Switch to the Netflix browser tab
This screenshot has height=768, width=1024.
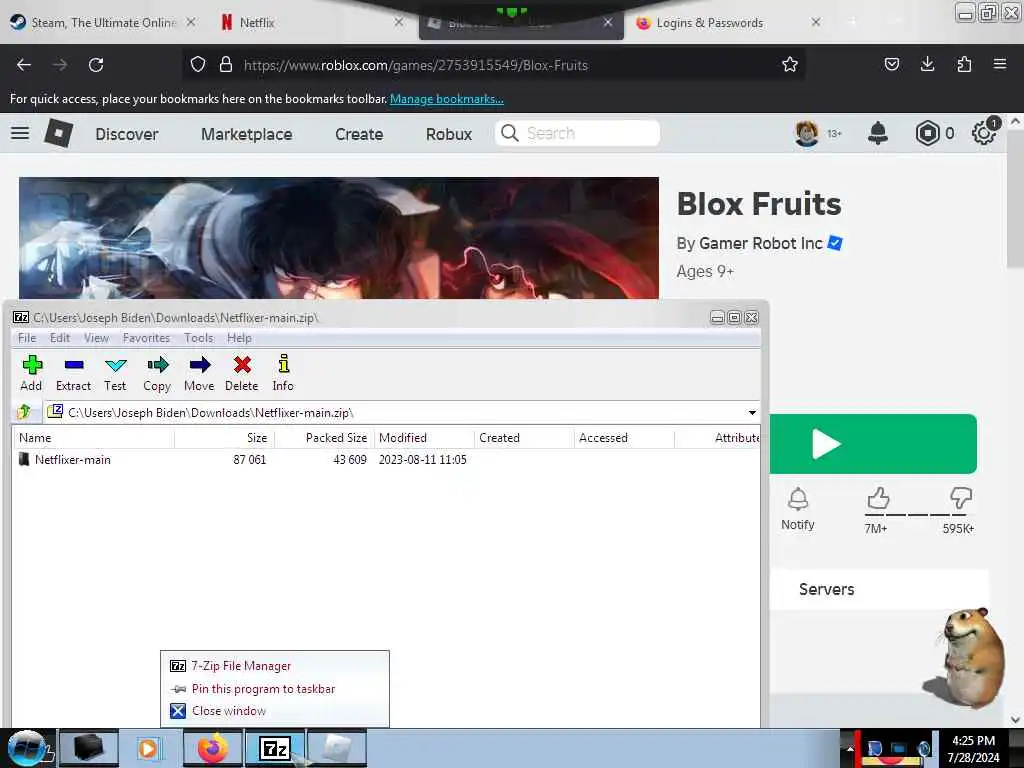pos(312,23)
